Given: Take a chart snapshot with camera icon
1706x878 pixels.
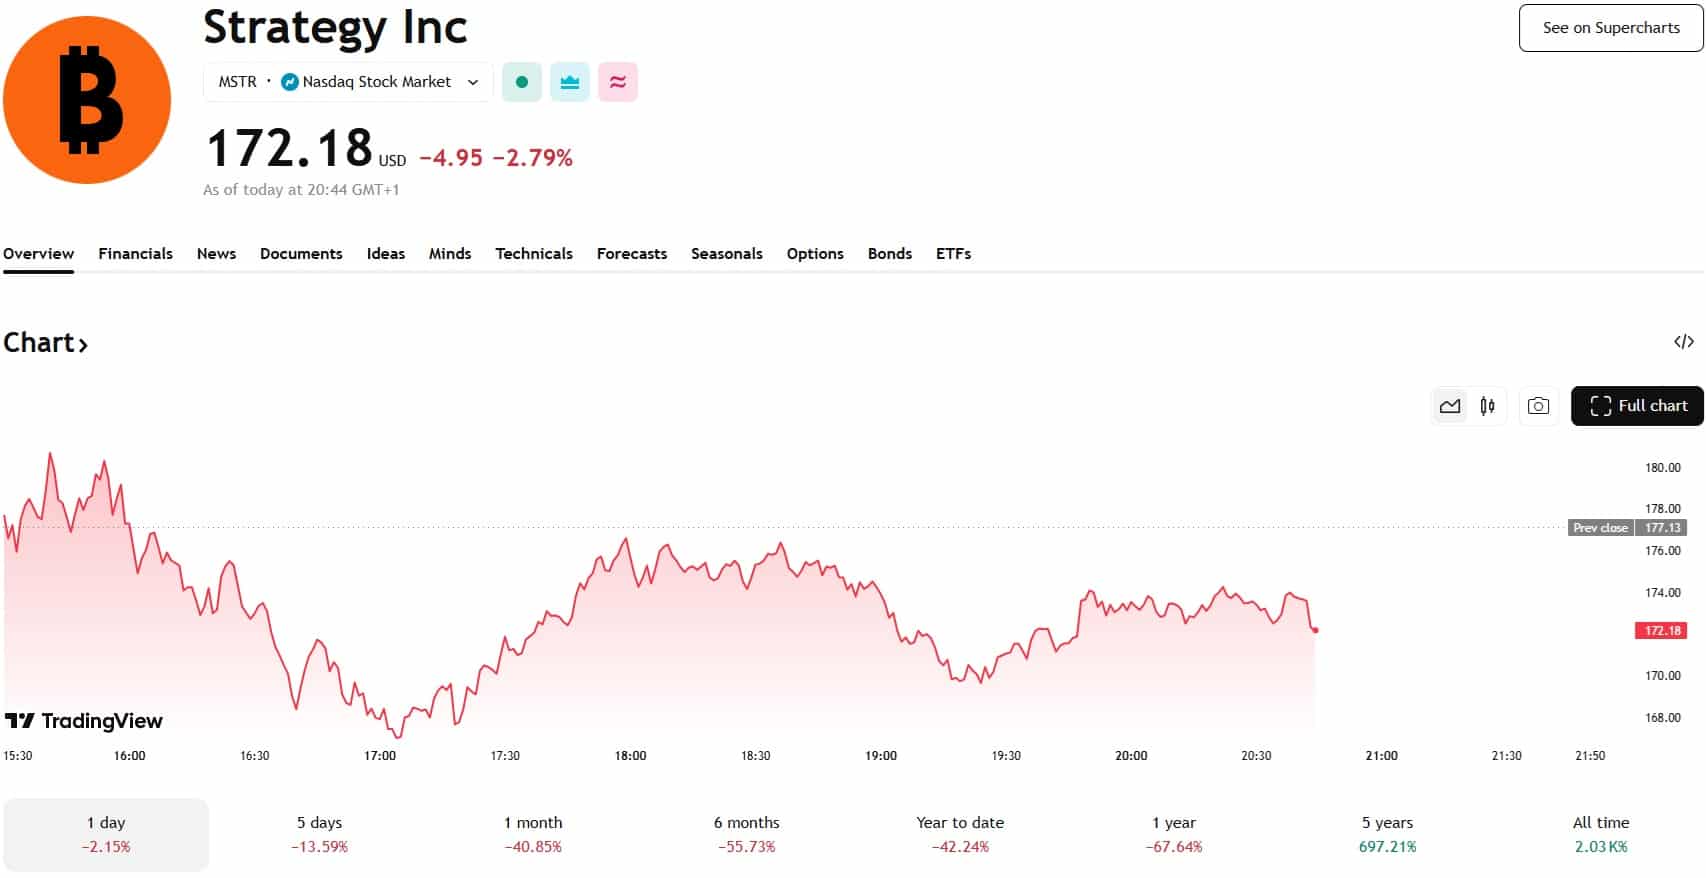Looking at the screenshot, I should pos(1539,406).
